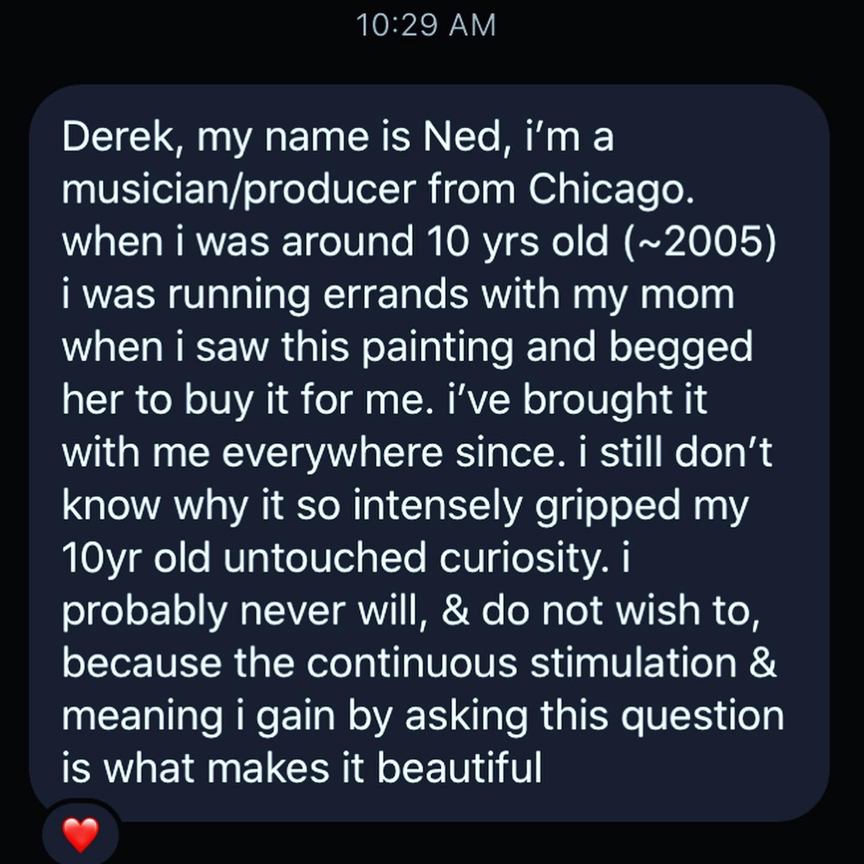Click the word "stimulation" in the message
The width and height of the screenshot is (864, 864).
pos(633,663)
